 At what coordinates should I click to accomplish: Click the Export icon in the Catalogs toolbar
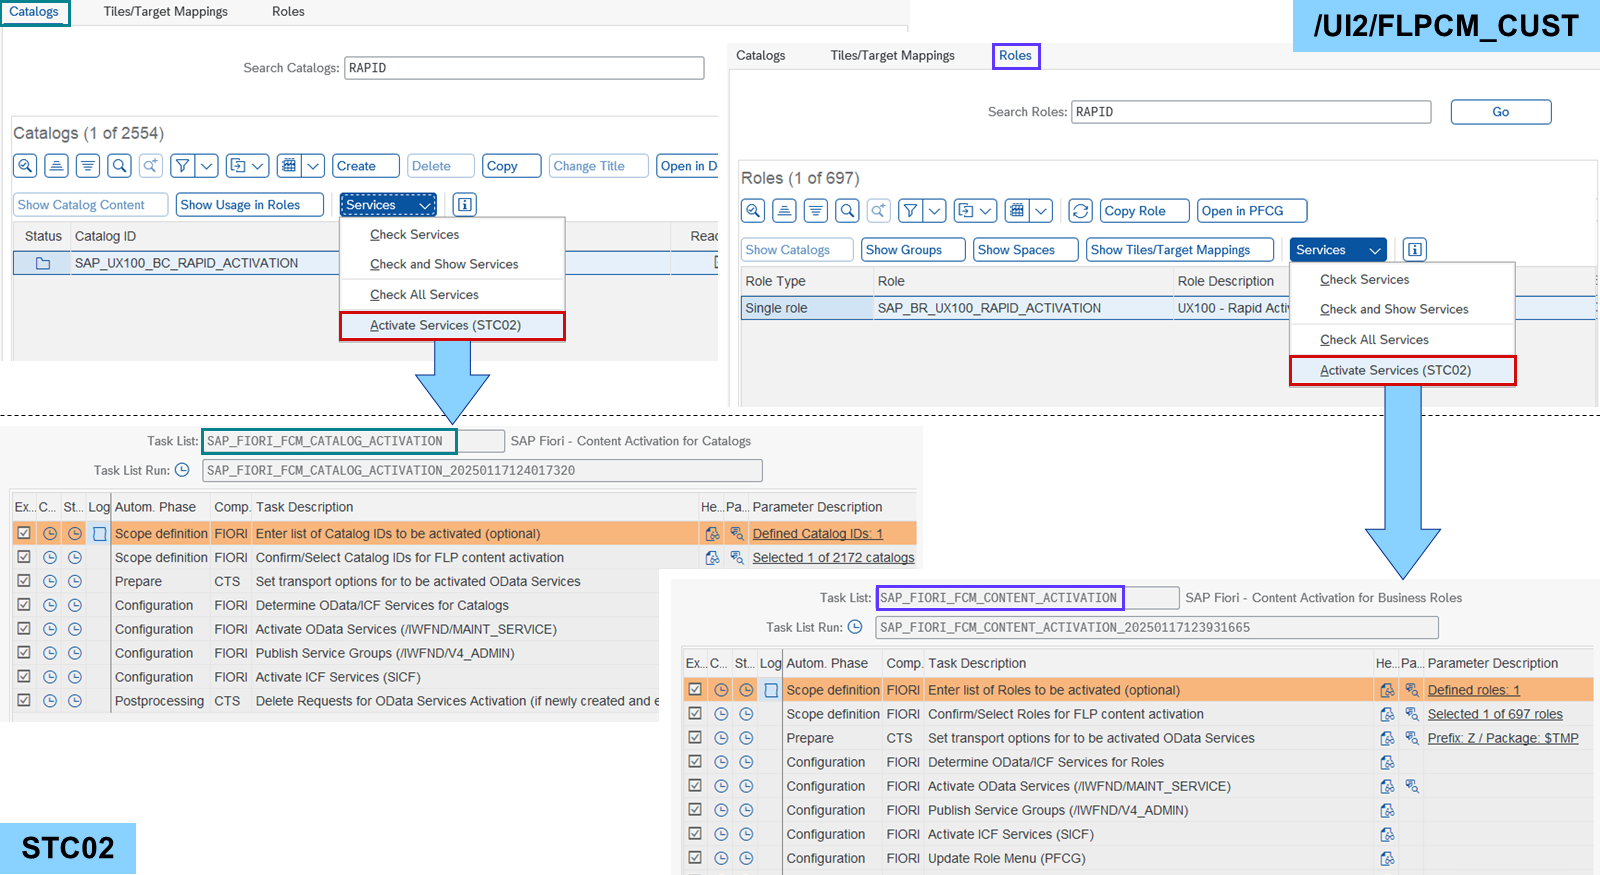click(237, 166)
